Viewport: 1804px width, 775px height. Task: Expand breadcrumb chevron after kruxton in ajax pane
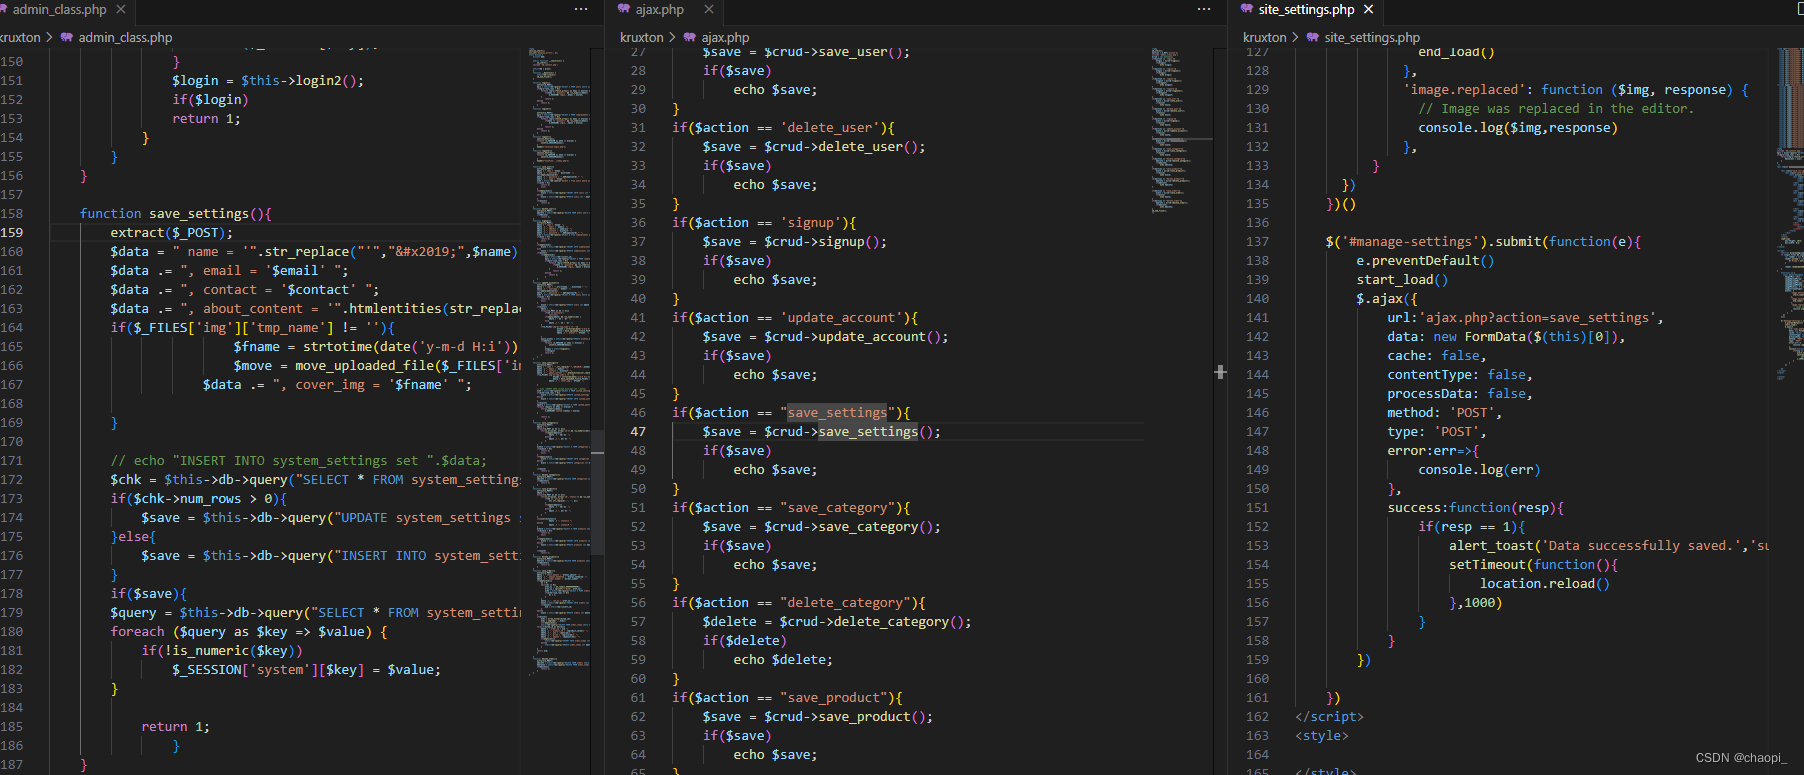click(x=673, y=38)
